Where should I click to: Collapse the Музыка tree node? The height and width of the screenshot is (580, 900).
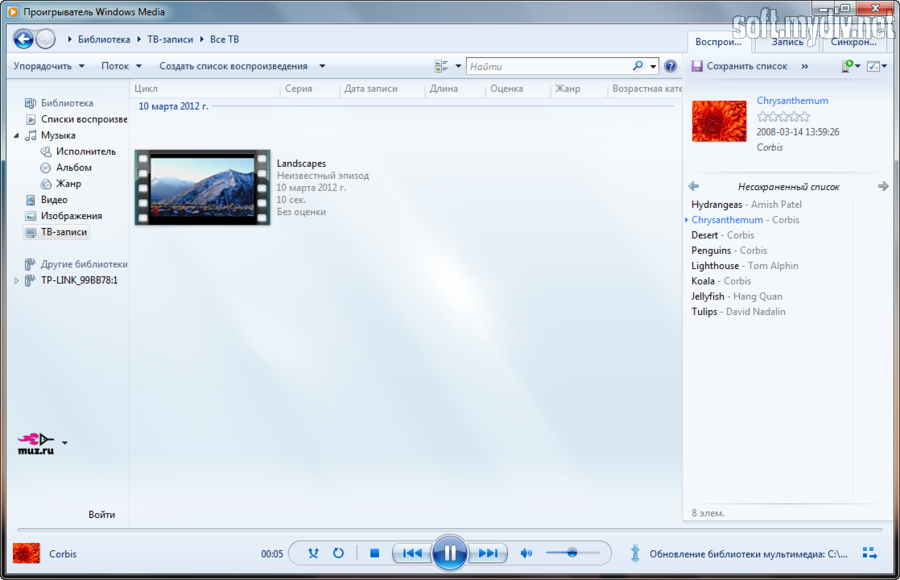click(16, 136)
